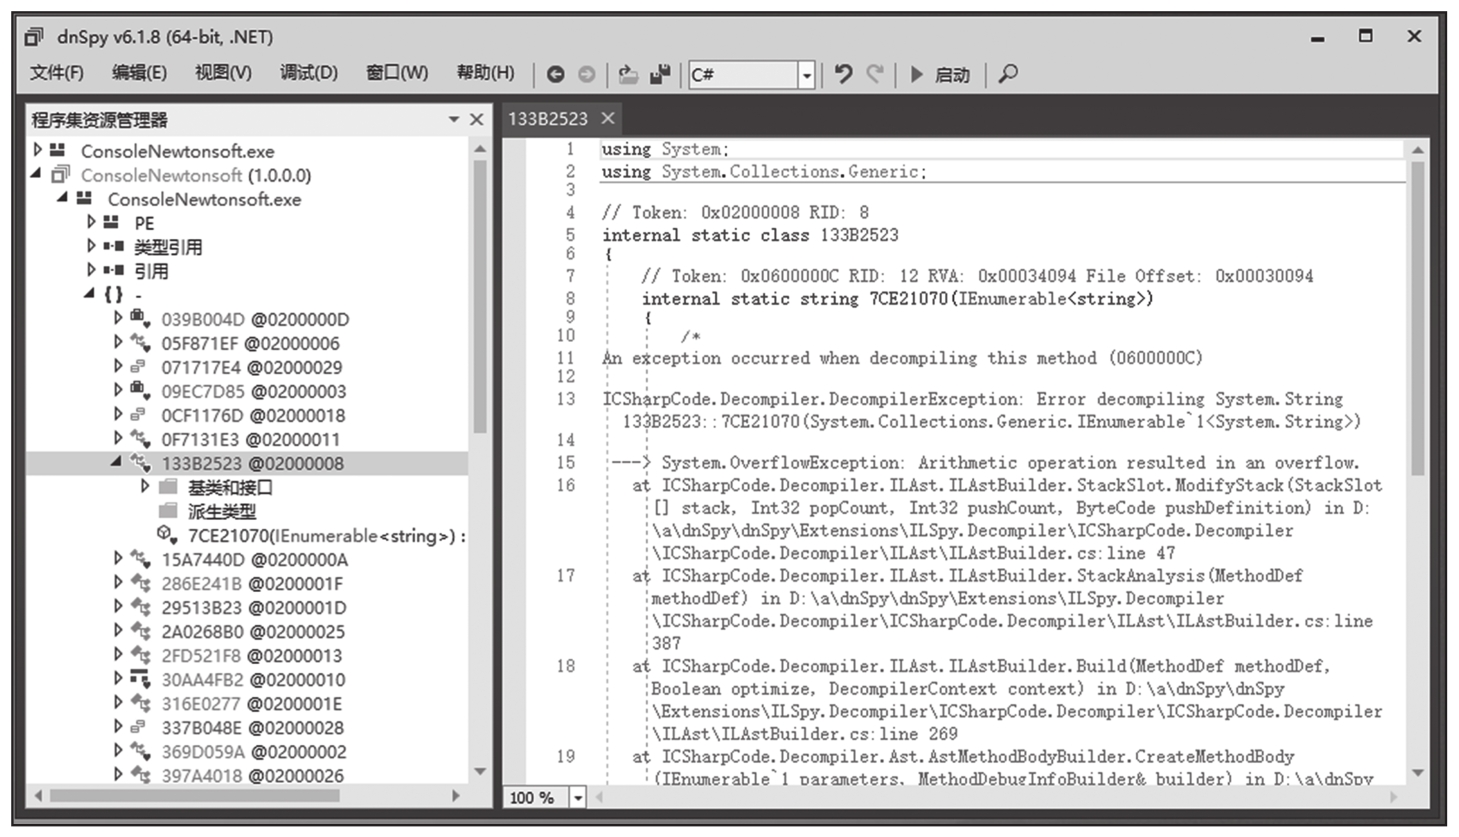The image size is (1459, 837).
Task: Expand the 类型引用 node
Action: click(x=92, y=246)
